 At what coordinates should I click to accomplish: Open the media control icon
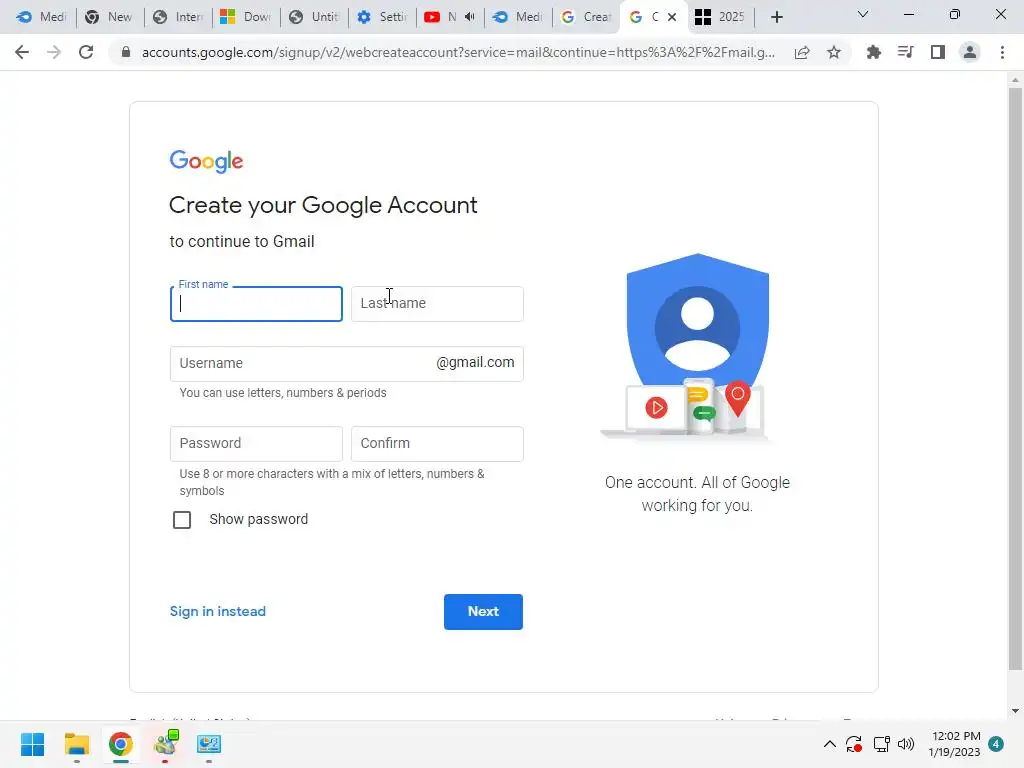(906, 52)
